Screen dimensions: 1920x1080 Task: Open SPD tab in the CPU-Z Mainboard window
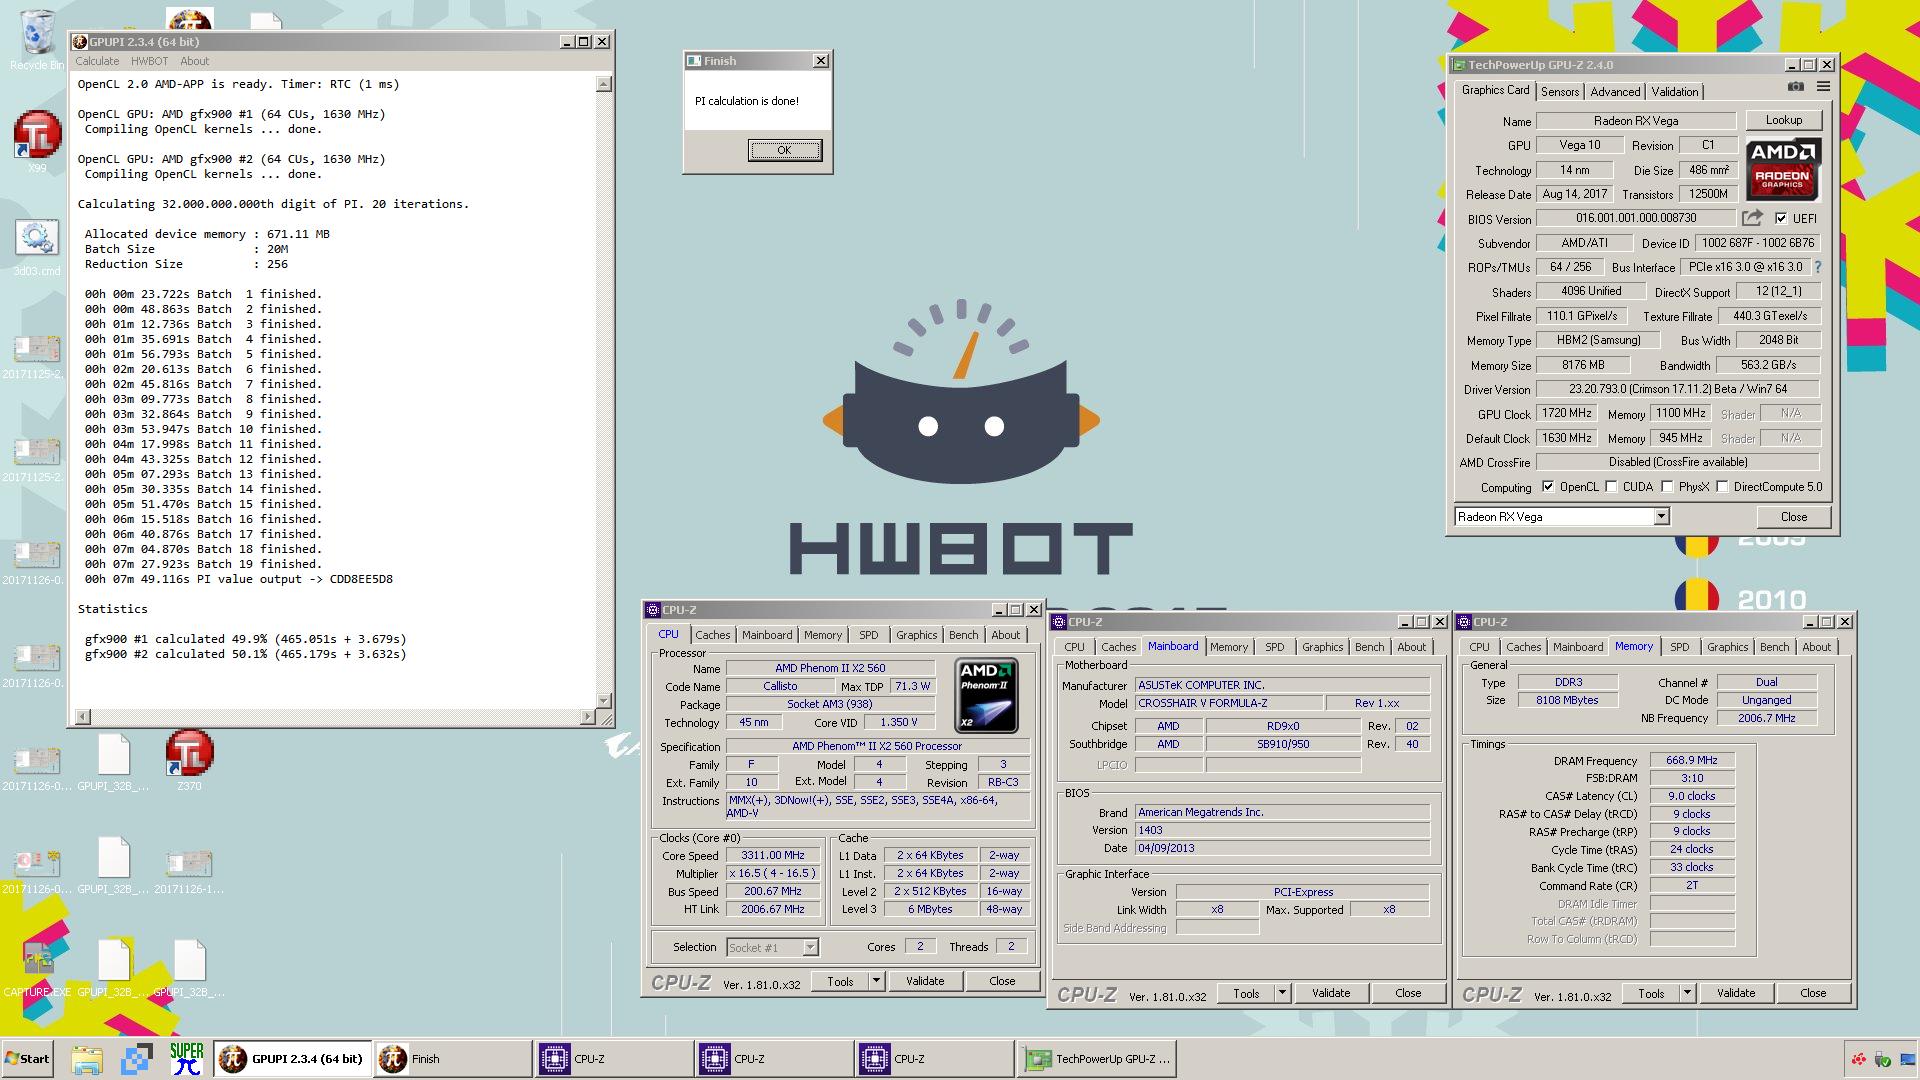(x=1274, y=647)
